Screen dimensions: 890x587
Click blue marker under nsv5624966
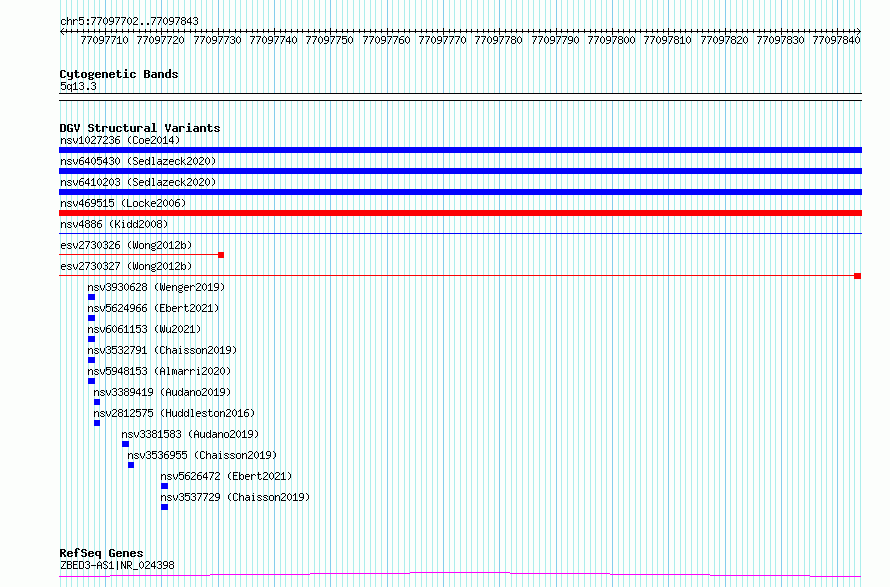click(91, 318)
